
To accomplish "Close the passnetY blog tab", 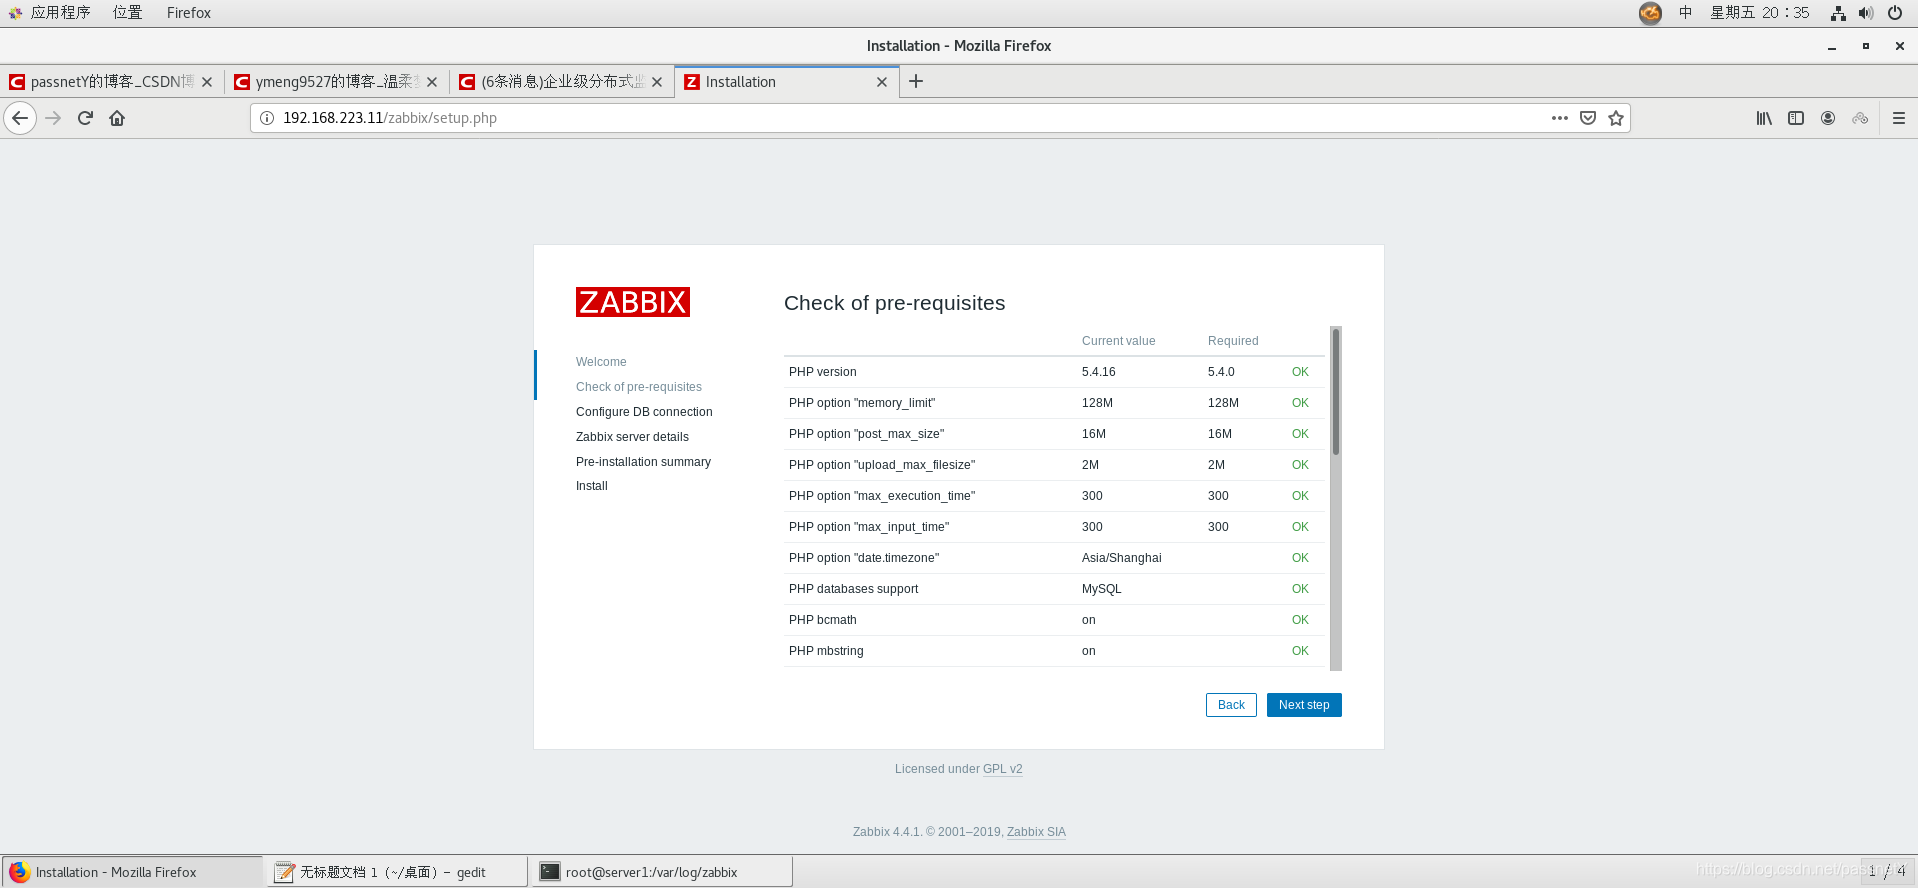I will pyautogui.click(x=207, y=82).
